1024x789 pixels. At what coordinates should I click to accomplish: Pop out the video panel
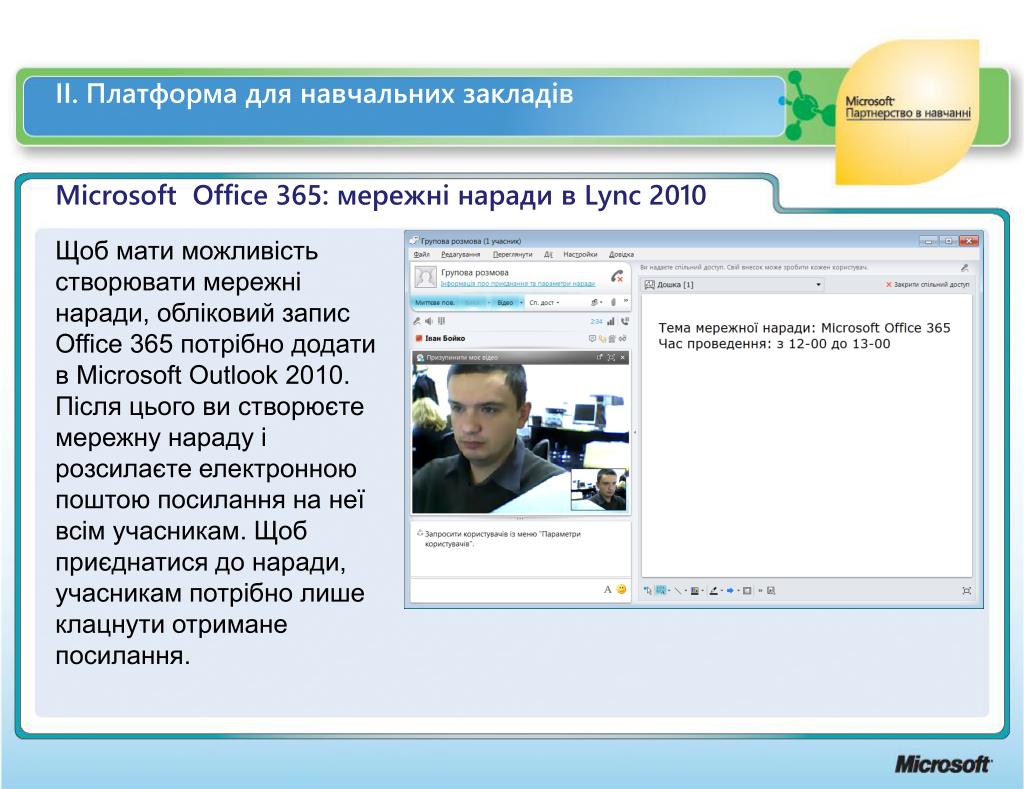coord(599,357)
